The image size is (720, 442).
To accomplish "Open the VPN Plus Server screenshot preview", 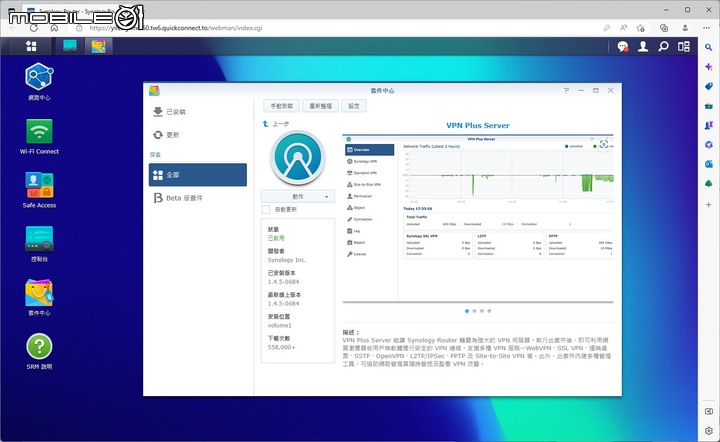I will (478, 219).
